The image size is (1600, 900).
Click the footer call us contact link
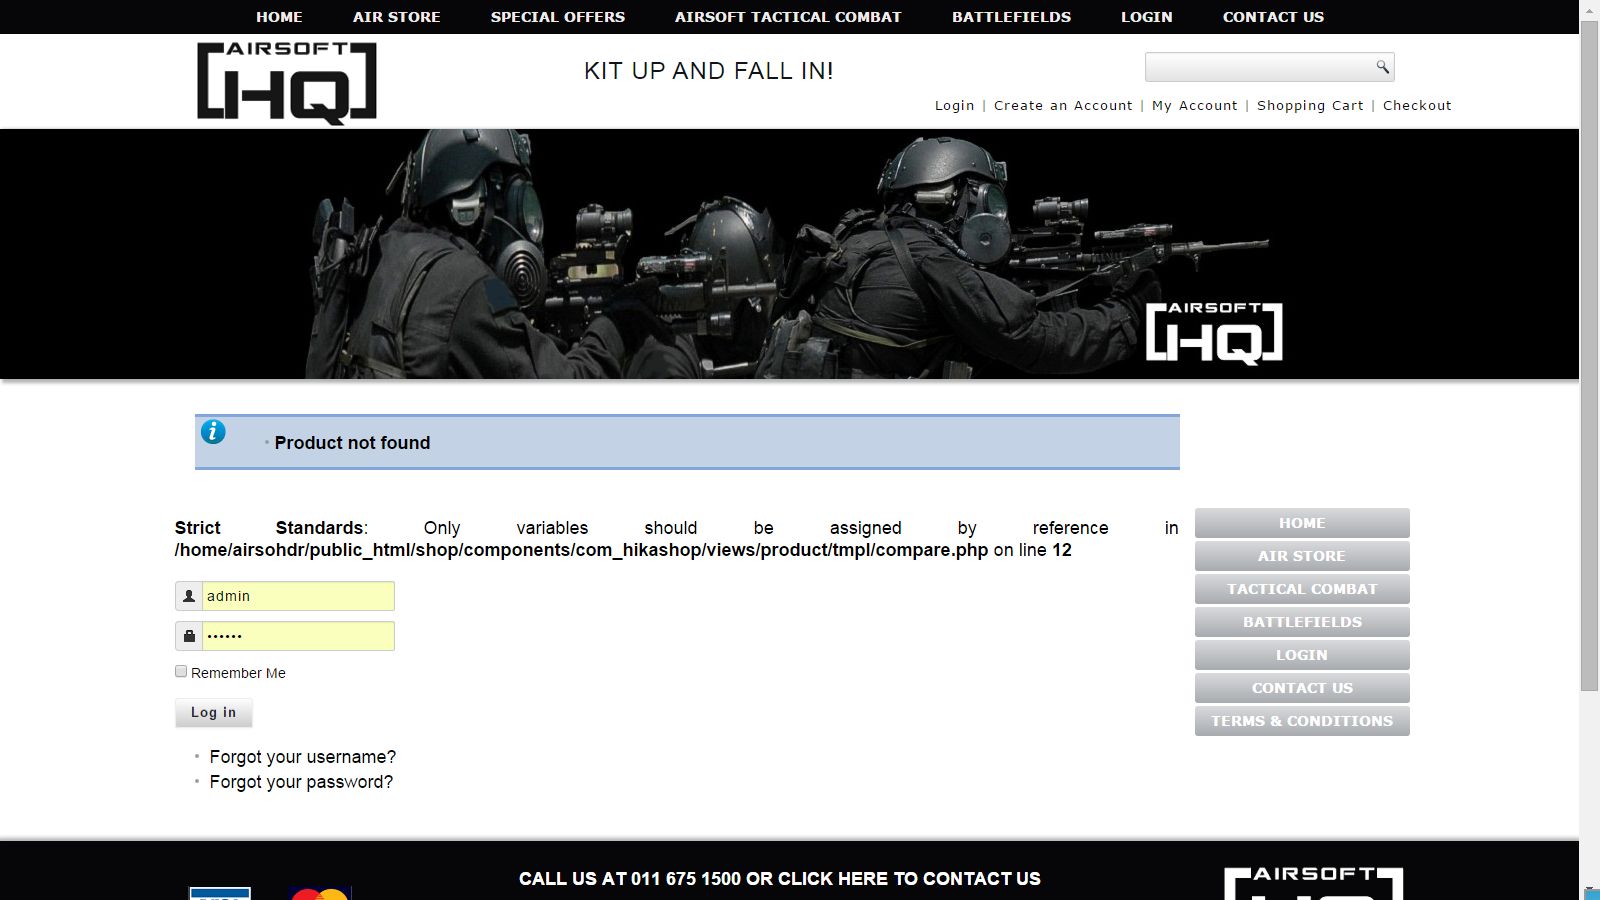tap(780, 879)
